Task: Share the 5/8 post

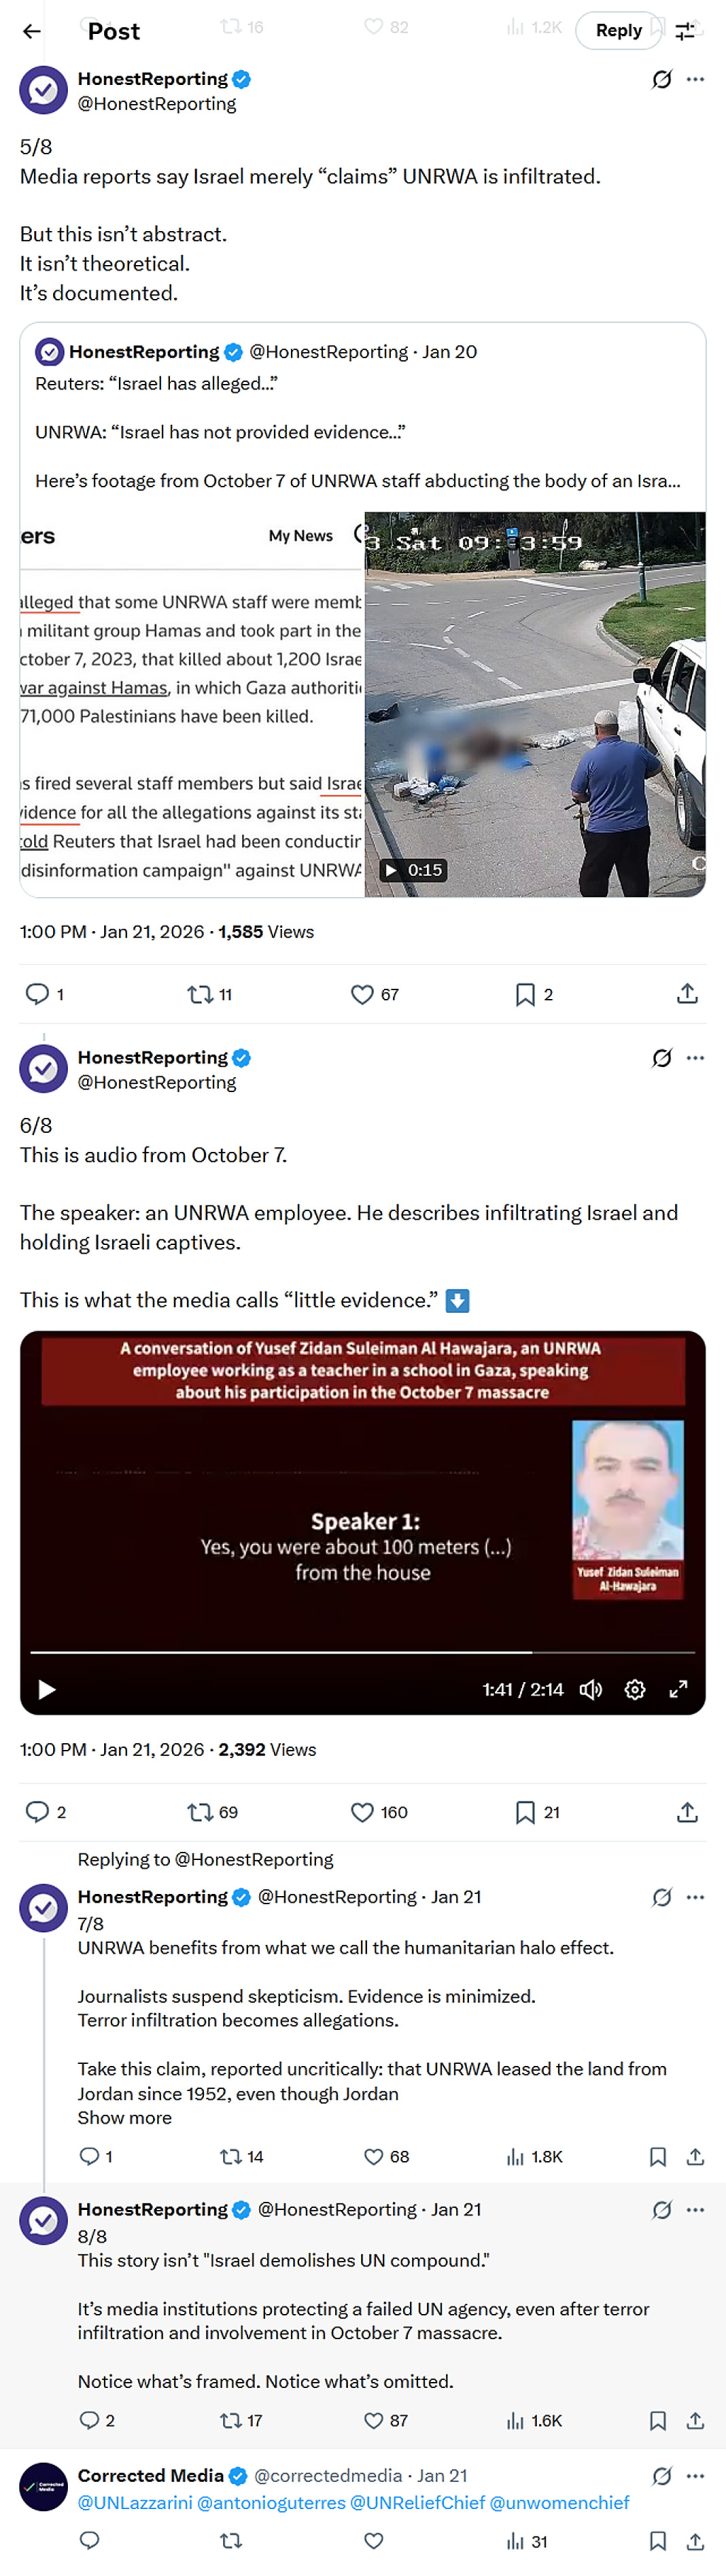Action: coord(687,994)
